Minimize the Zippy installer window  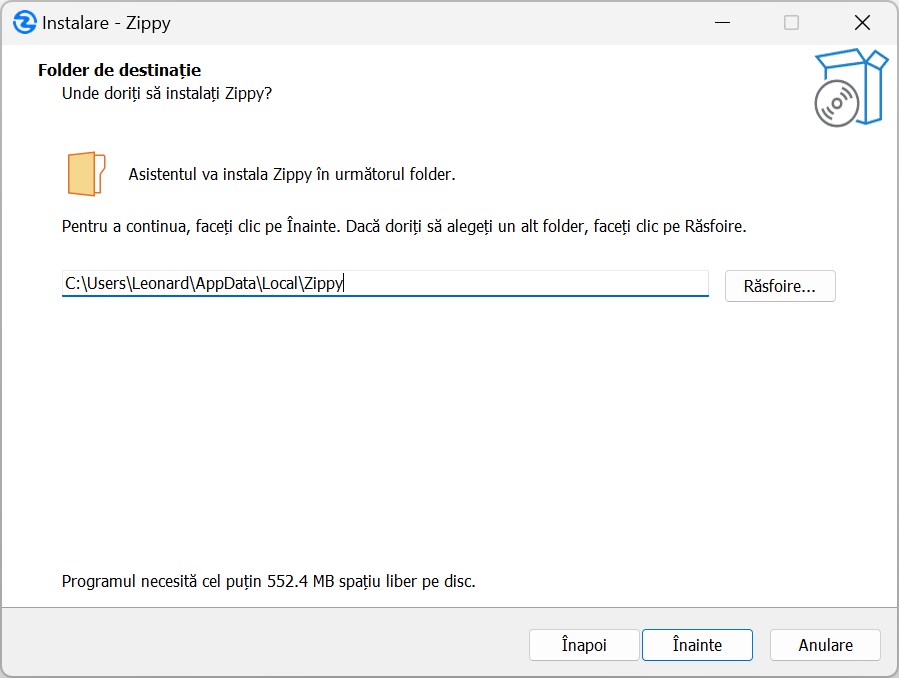pos(720,23)
